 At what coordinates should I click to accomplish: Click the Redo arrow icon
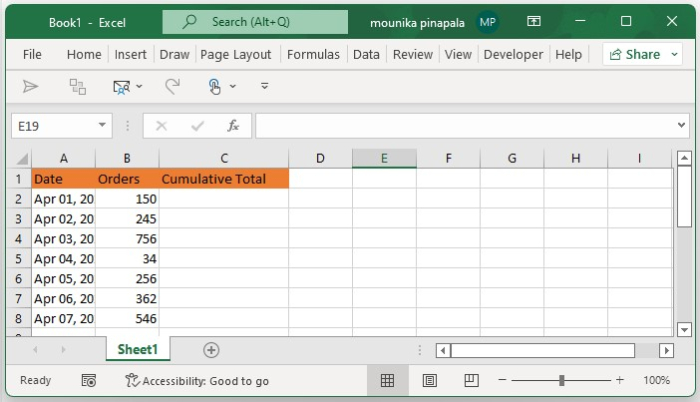click(x=172, y=87)
